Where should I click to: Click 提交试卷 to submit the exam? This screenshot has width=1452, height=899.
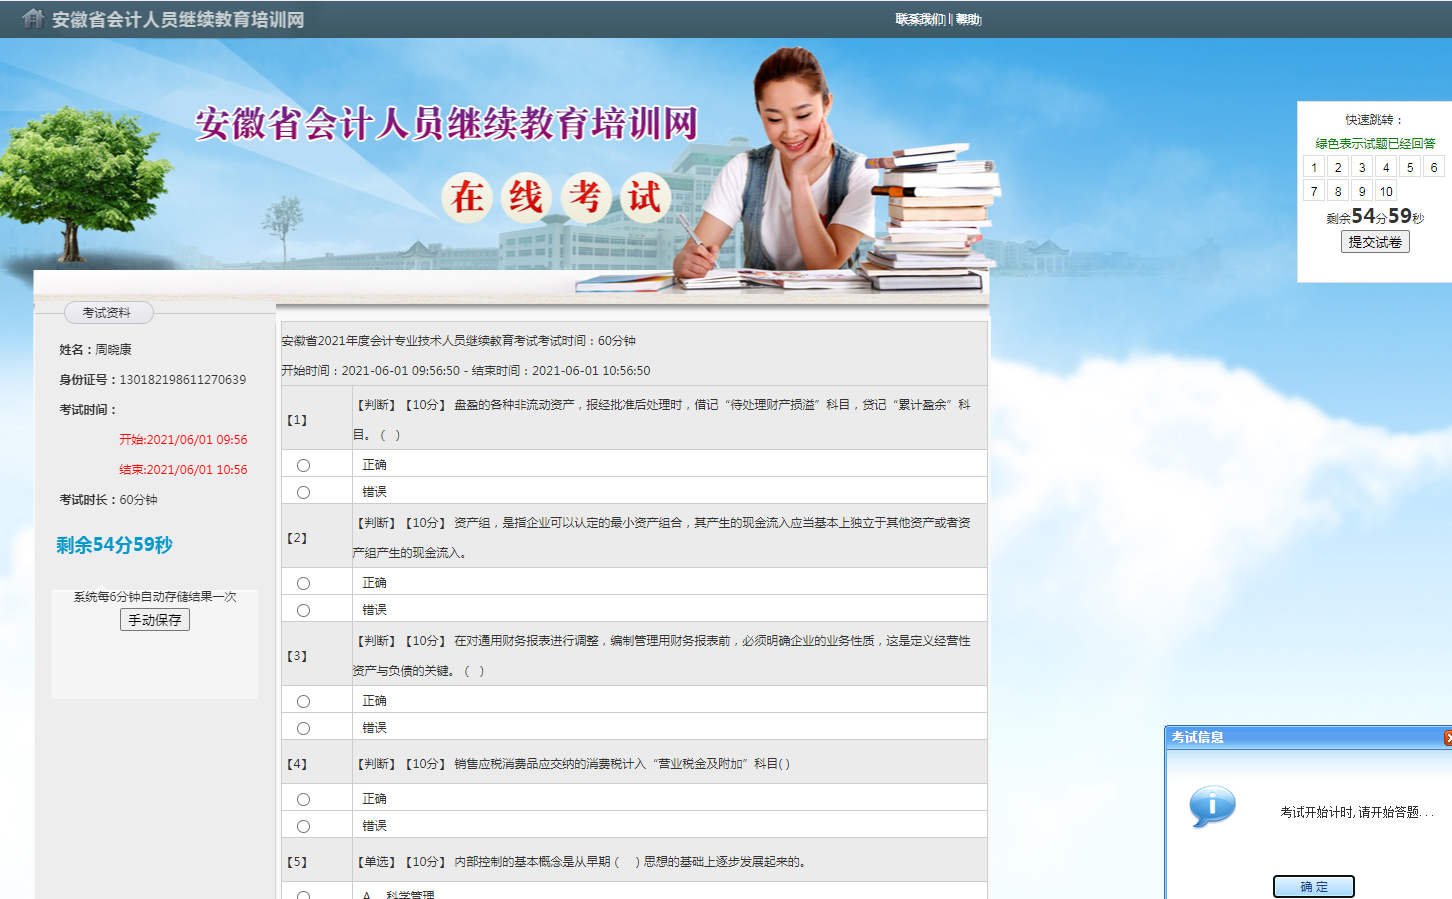[x=1374, y=242]
